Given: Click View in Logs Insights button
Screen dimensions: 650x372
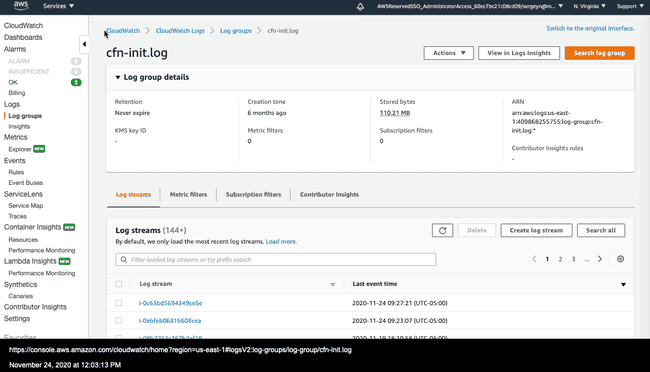Looking at the screenshot, I should (519, 53).
